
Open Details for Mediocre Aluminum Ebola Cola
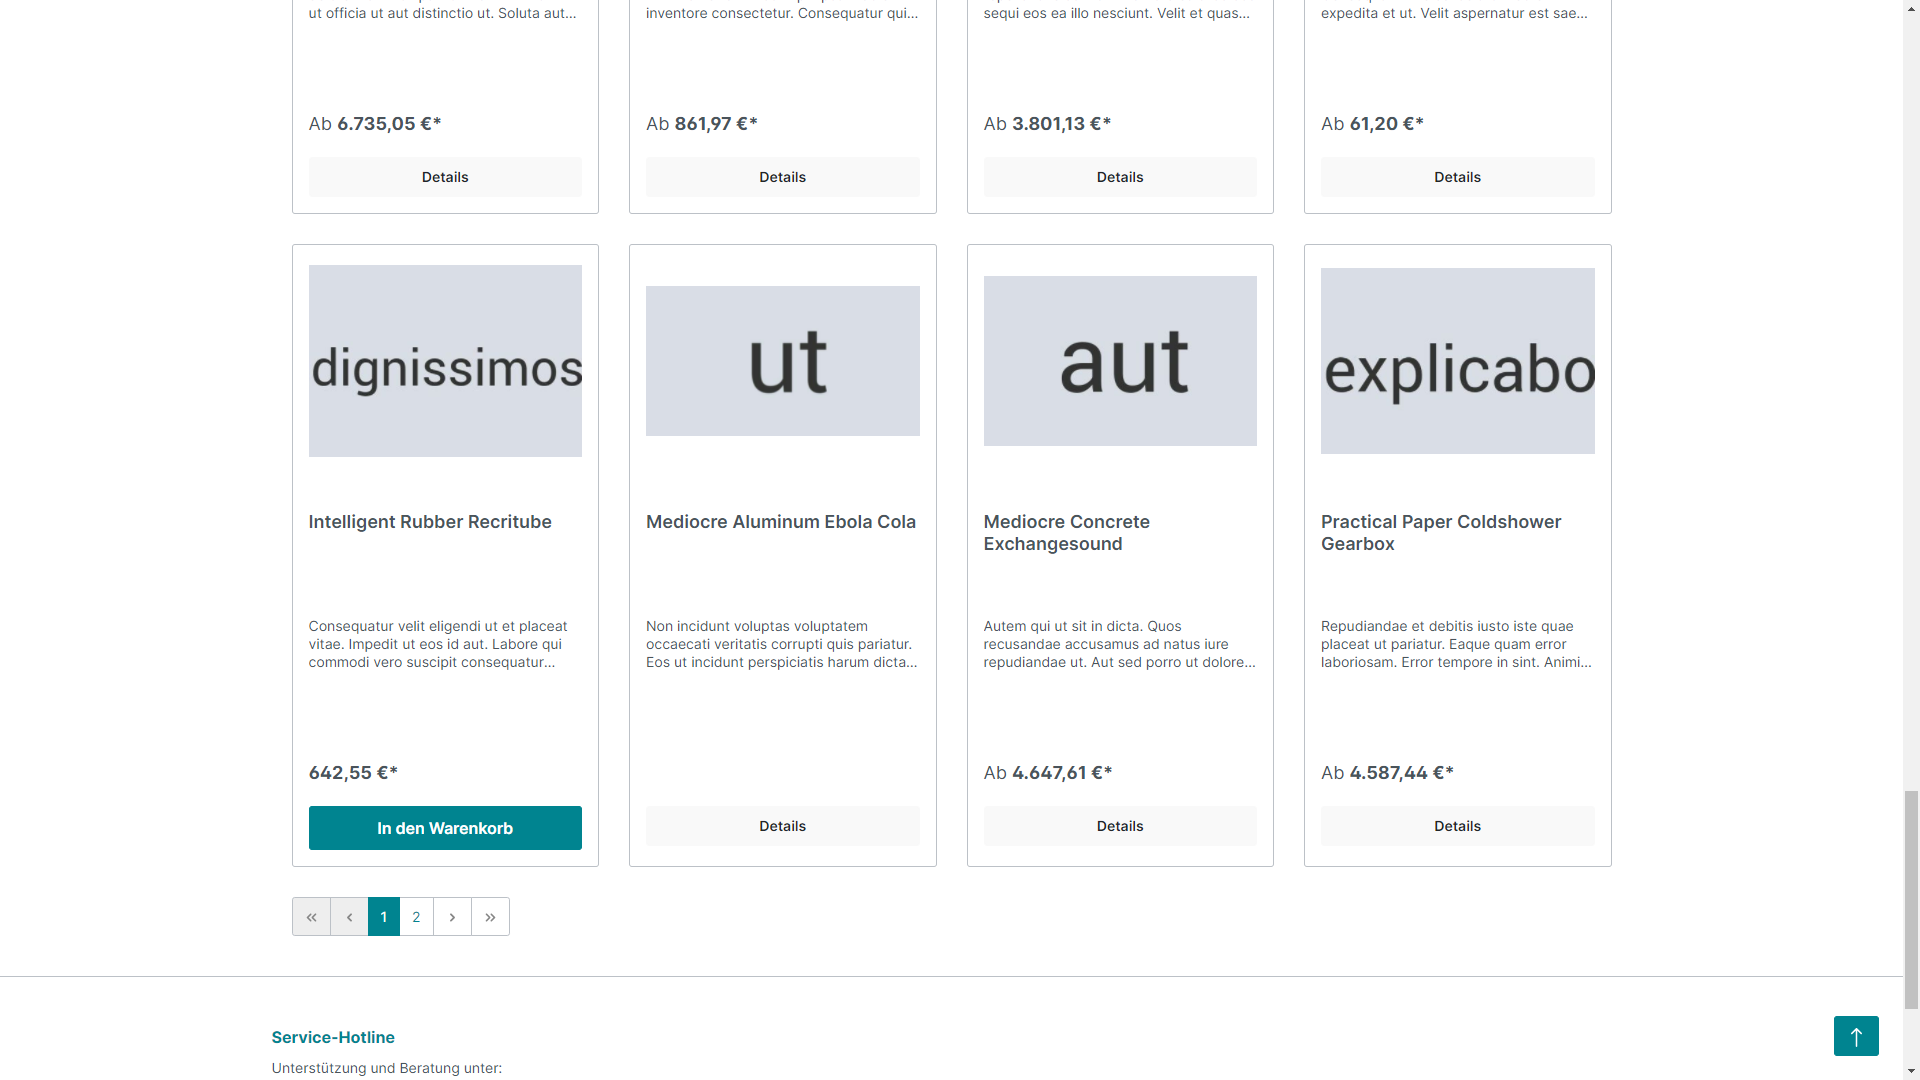(x=783, y=826)
